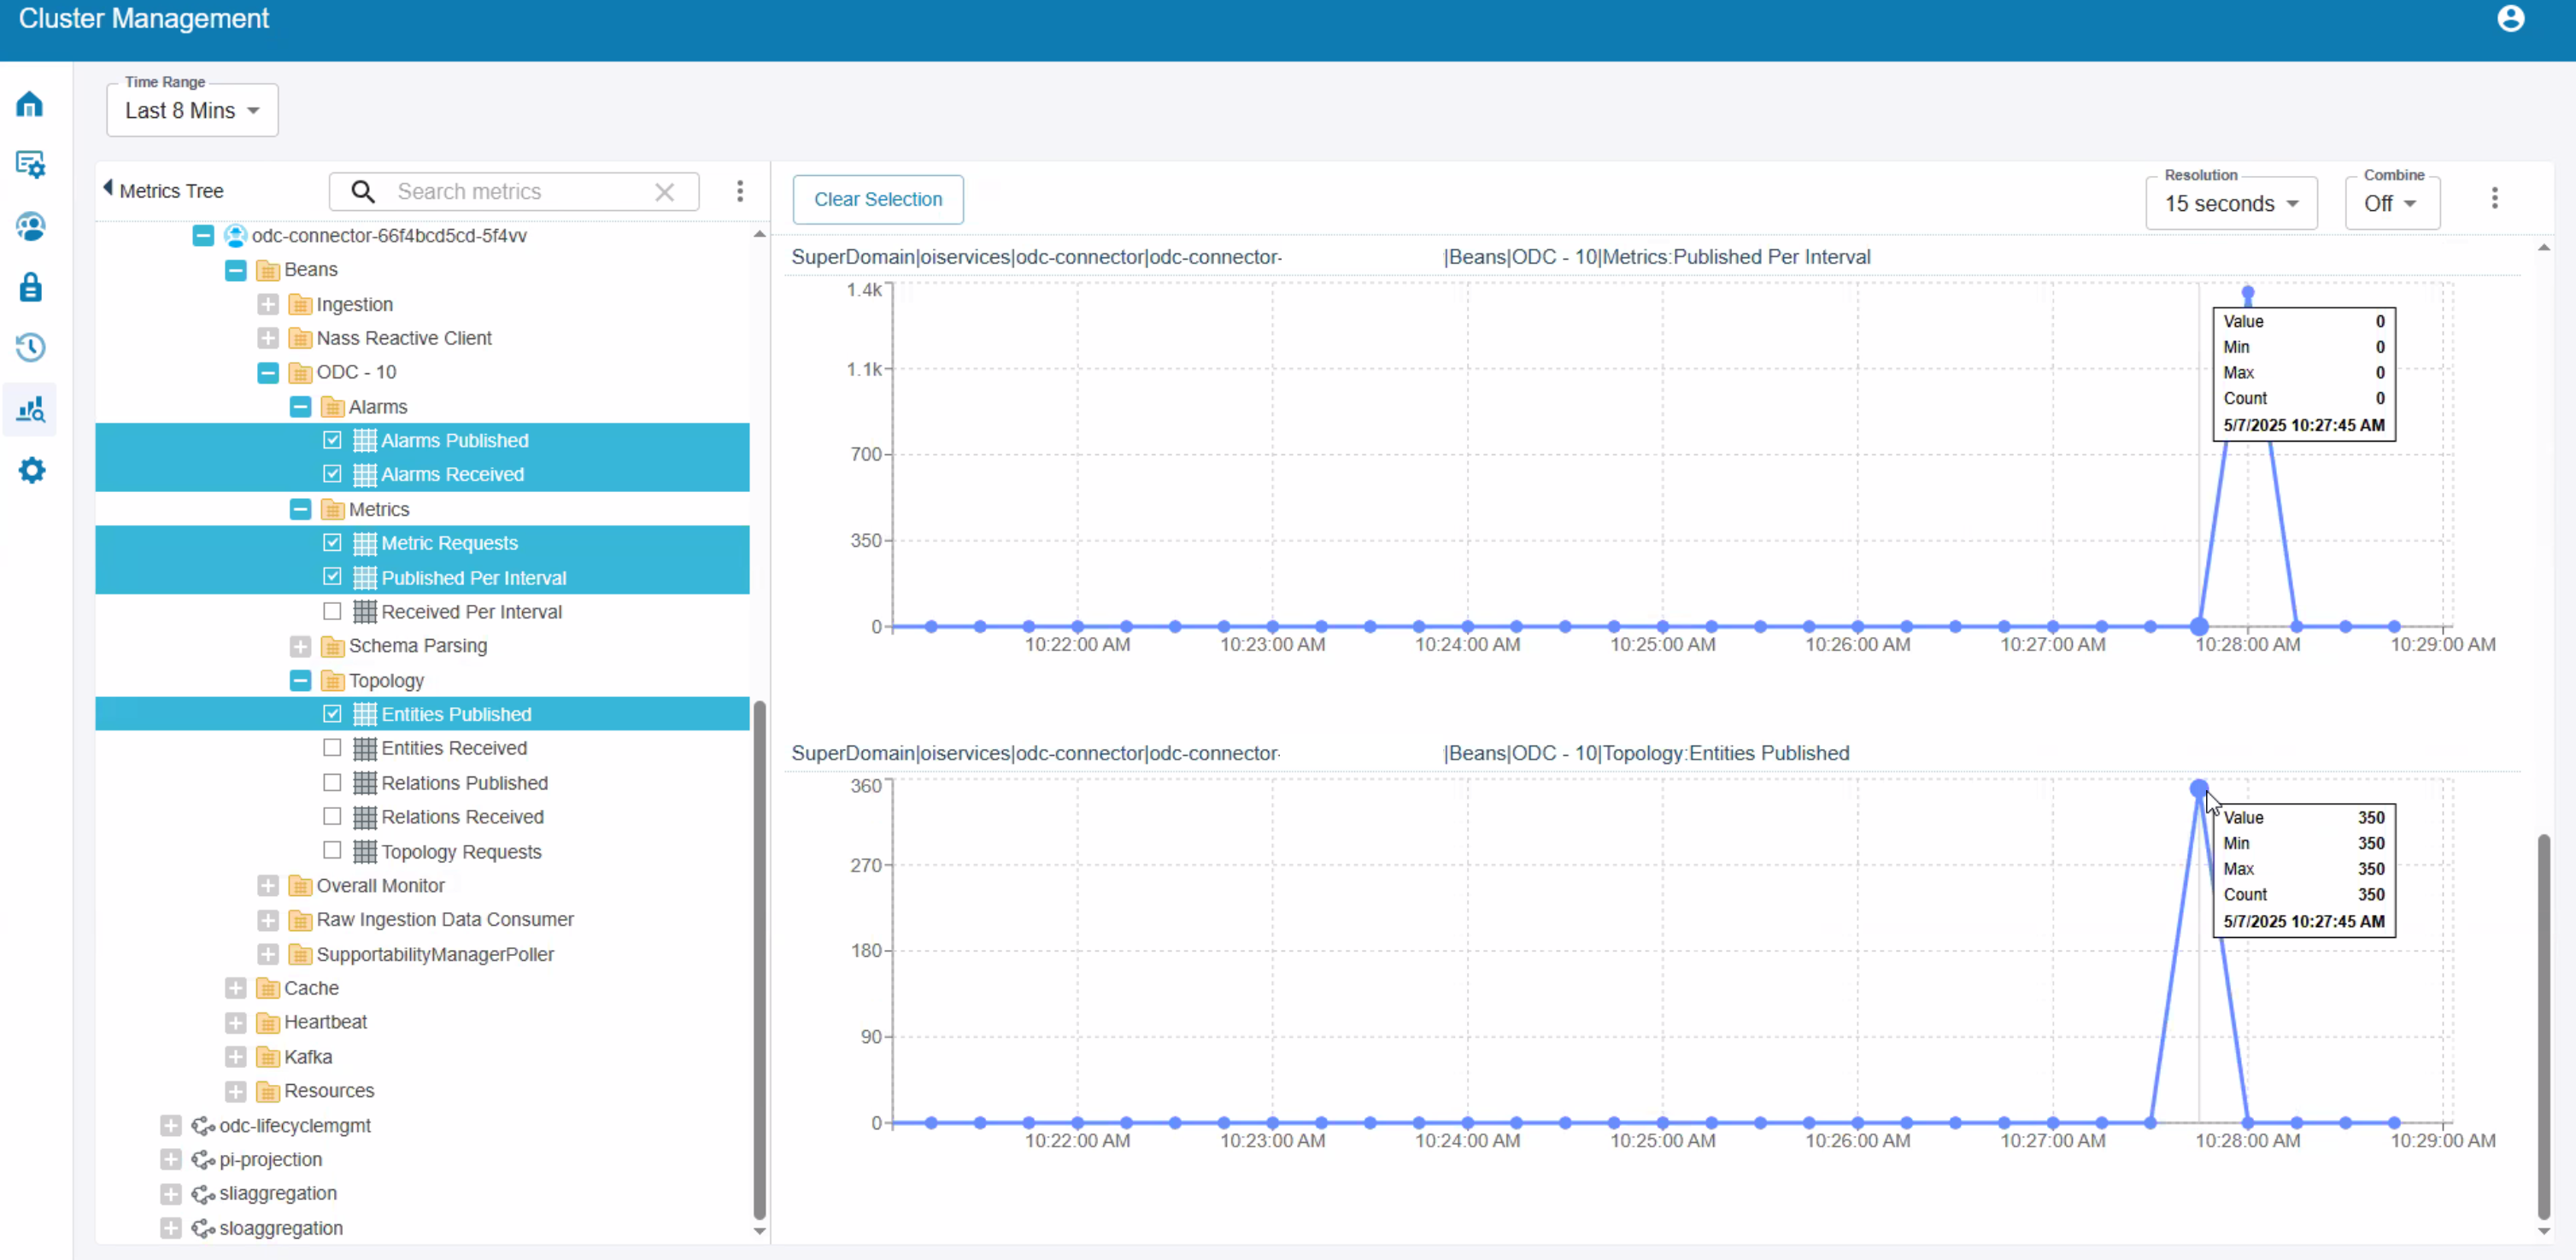This screenshot has width=2576, height=1260.
Task: Select the pi-projection tree node
Action: pyautogui.click(x=270, y=1159)
